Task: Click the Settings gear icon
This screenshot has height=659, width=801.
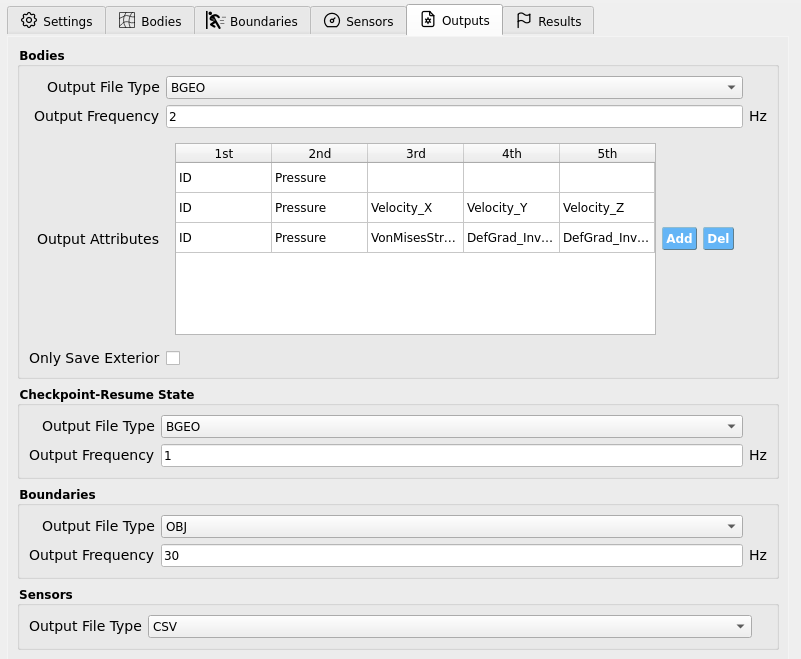Action: pos(29,20)
